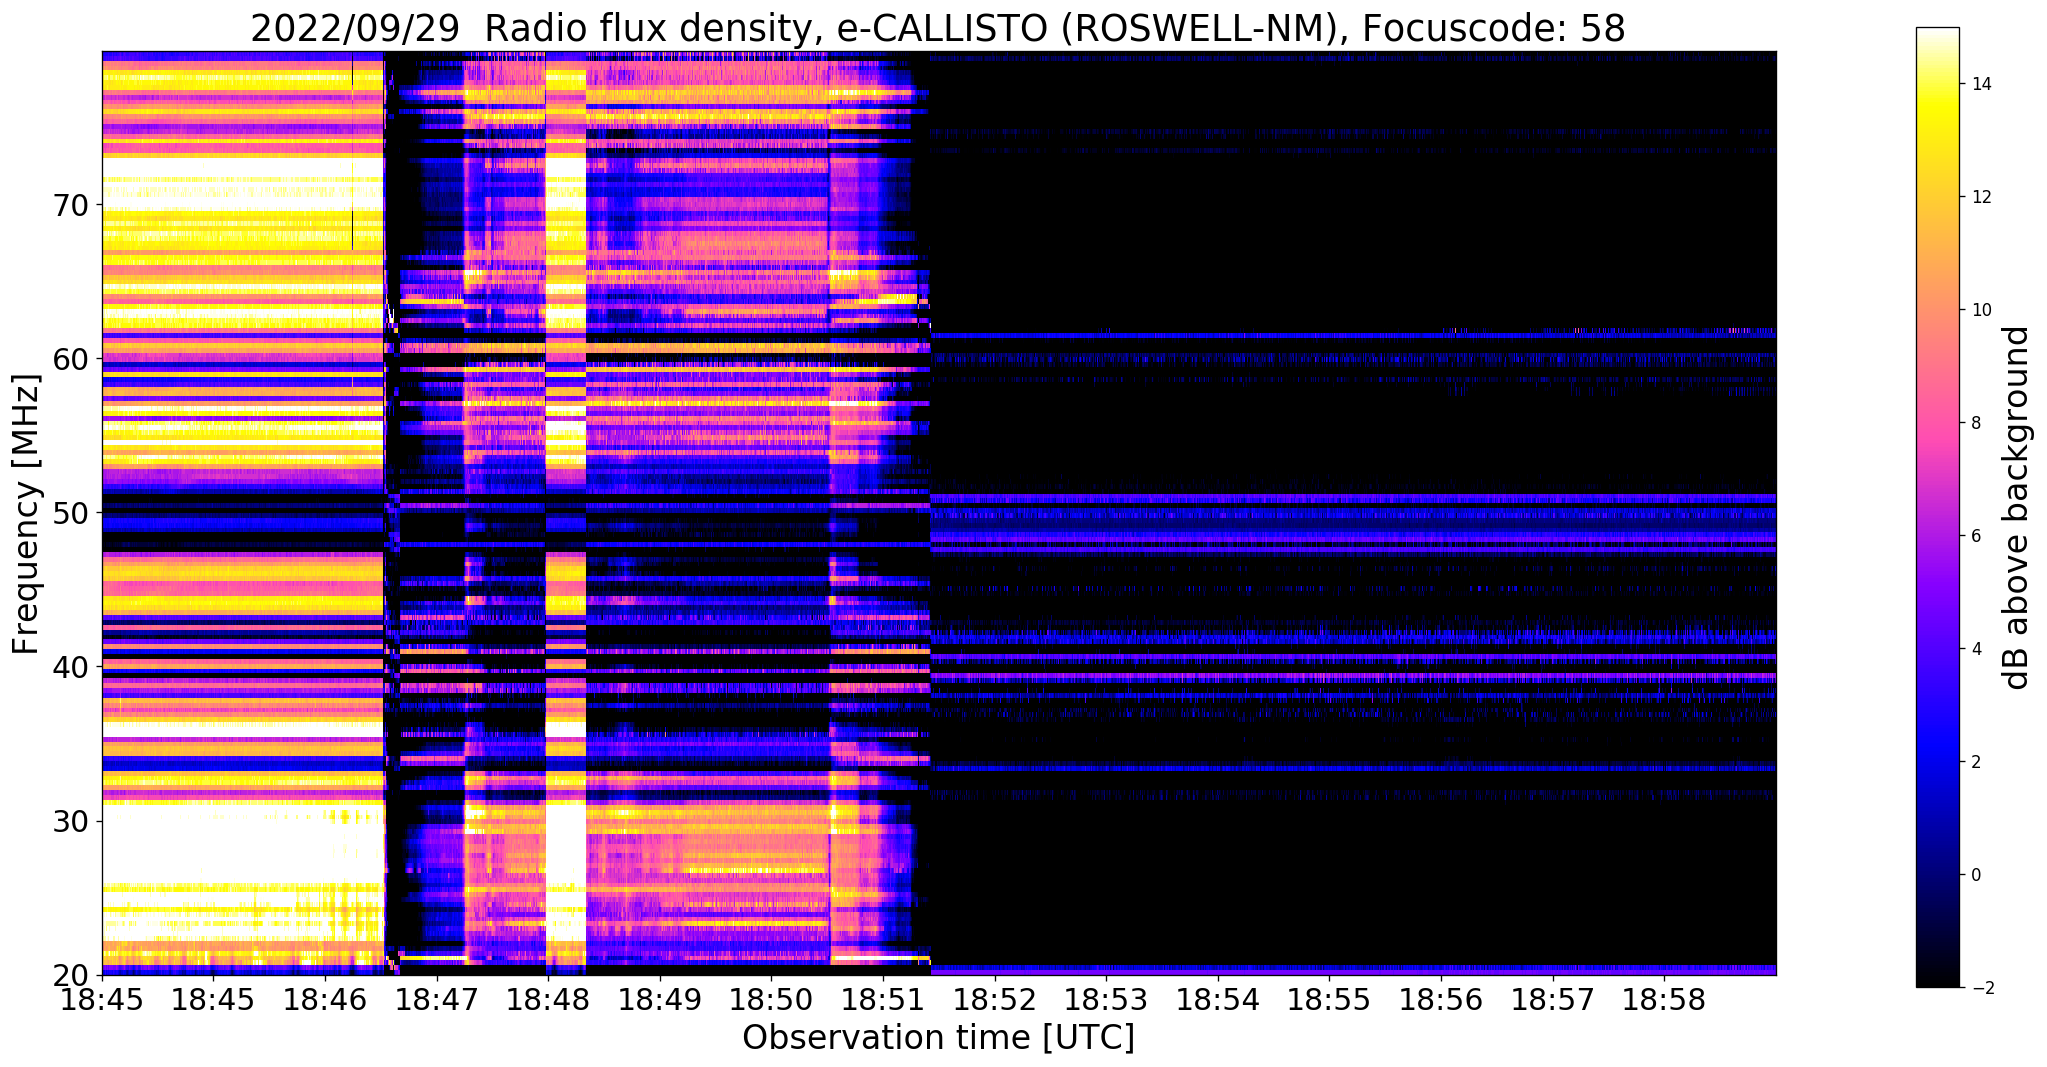The width and height of the screenshot is (2047, 1067).
Task: Click the 18:48 time tick label
Action: point(548,1001)
